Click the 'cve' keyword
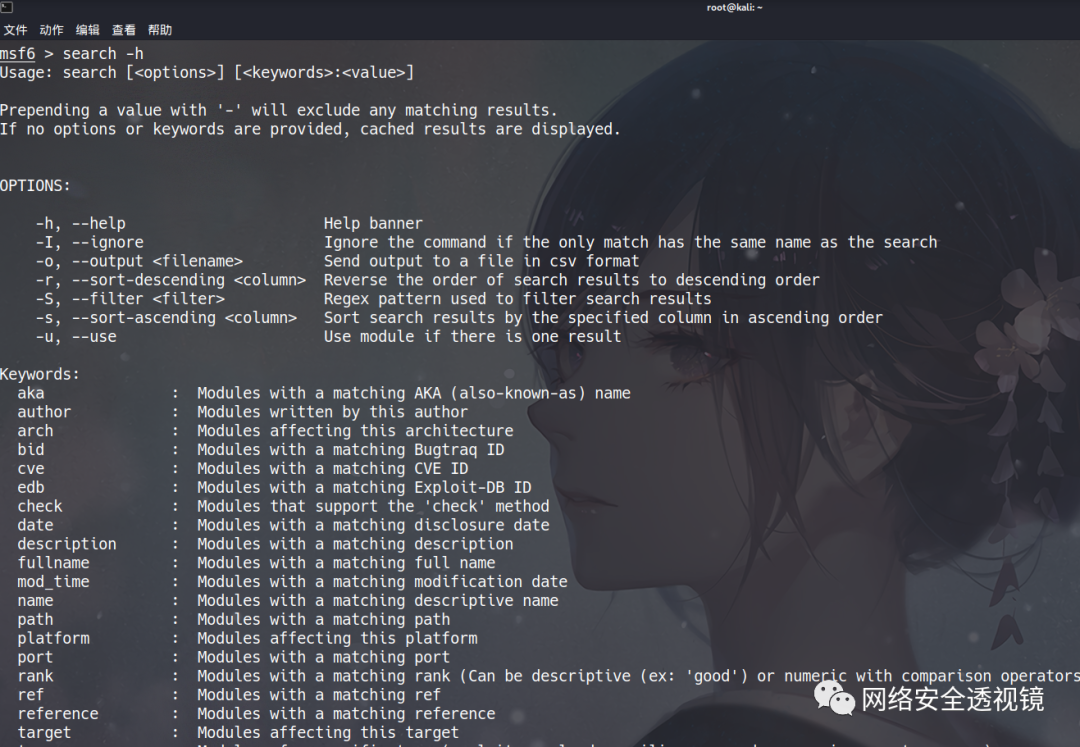 [x=31, y=469]
